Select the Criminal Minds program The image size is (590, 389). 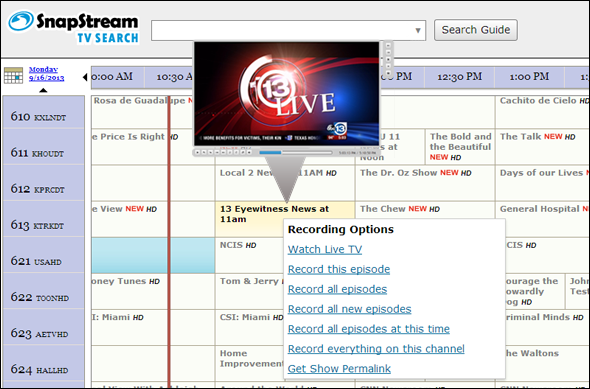tap(547, 327)
